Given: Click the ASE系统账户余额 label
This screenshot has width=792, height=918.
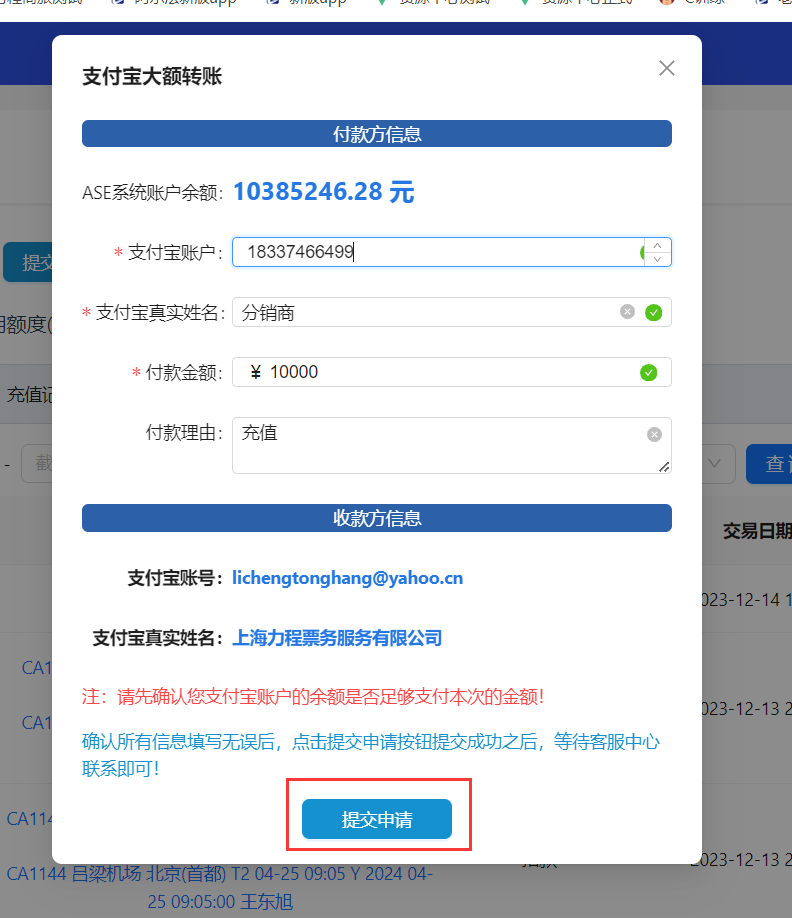Looking at the screenshot, I should click(152, 193).
